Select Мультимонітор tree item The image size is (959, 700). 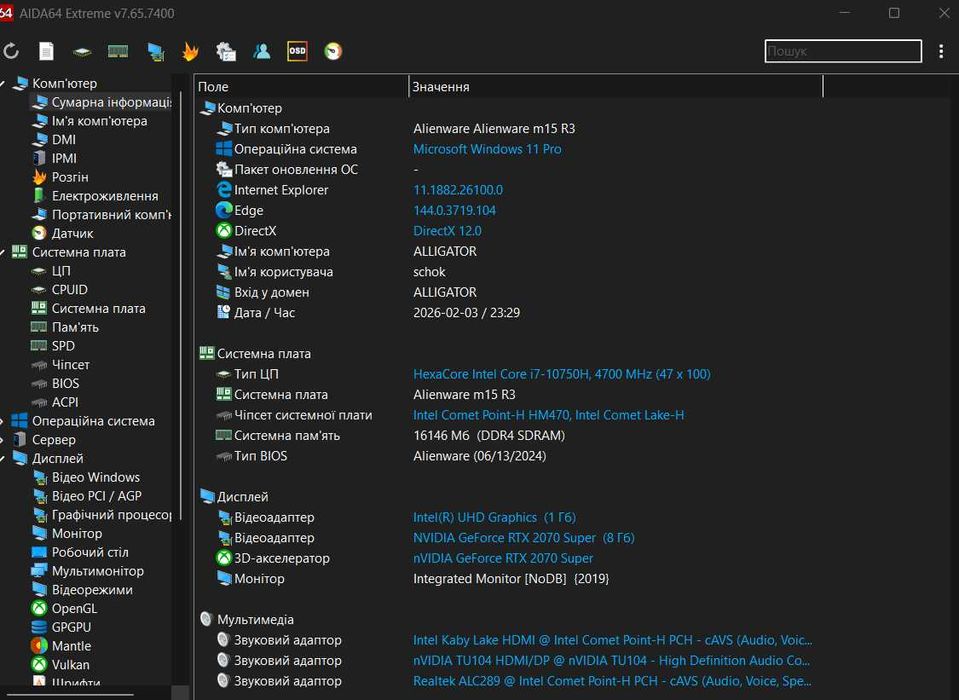coord(87,571)
